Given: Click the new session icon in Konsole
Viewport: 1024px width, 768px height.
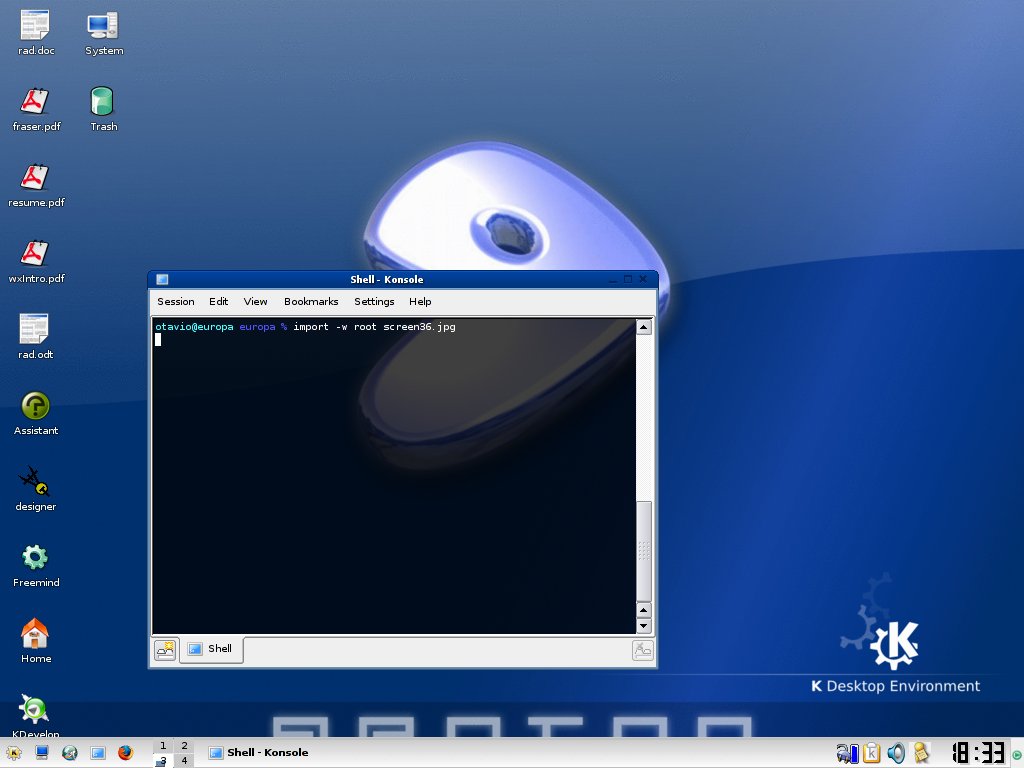Looking at the screenshot, I should tap(165, 650).
